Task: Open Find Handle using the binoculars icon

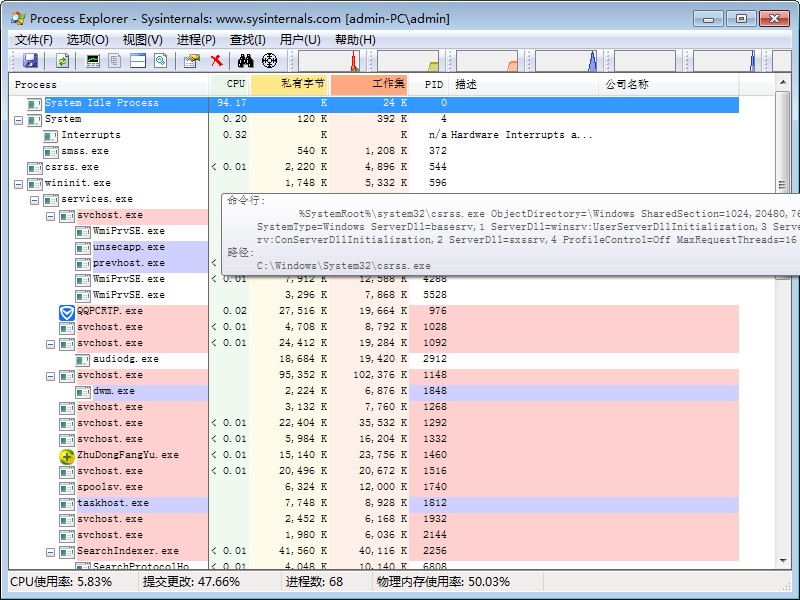Action: coord(245,61)
